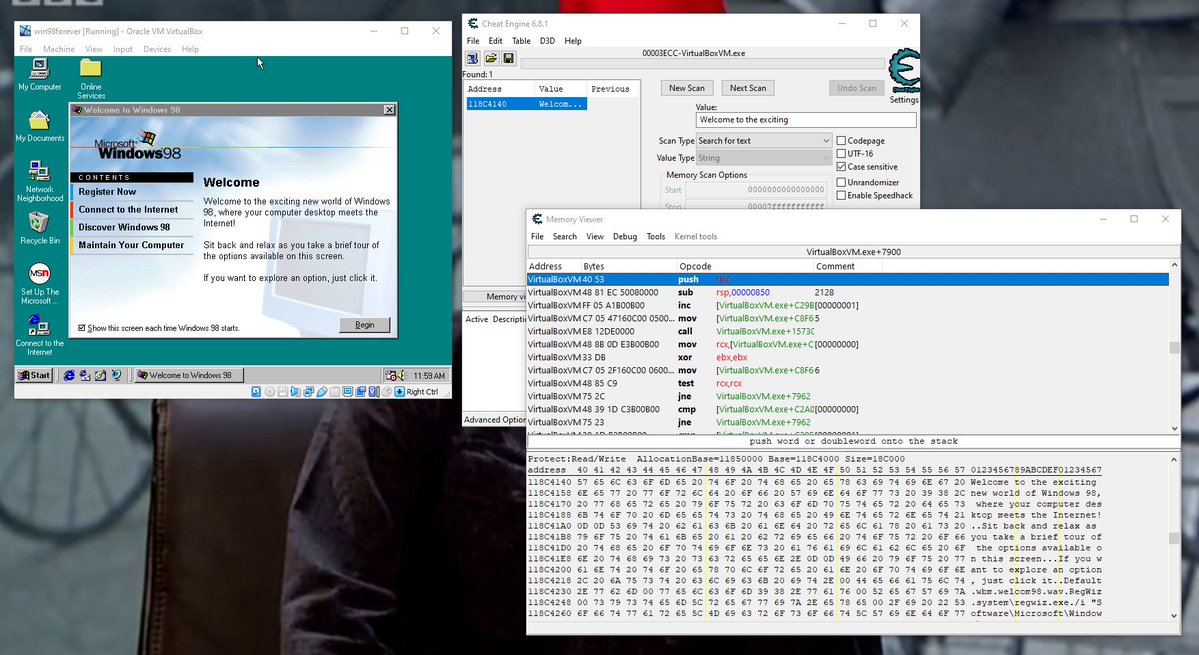This screenshot has width=1199, height=655.
Task: Open the D3D menu in Cheat Engine
Action: [x=547, y=41]
